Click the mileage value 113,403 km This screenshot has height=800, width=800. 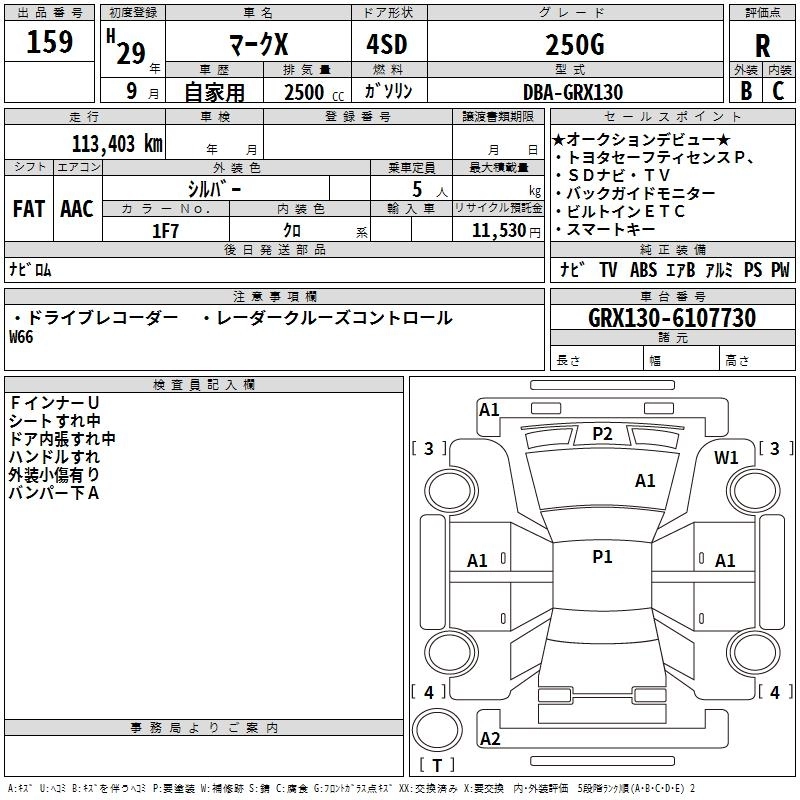(117, 143)
